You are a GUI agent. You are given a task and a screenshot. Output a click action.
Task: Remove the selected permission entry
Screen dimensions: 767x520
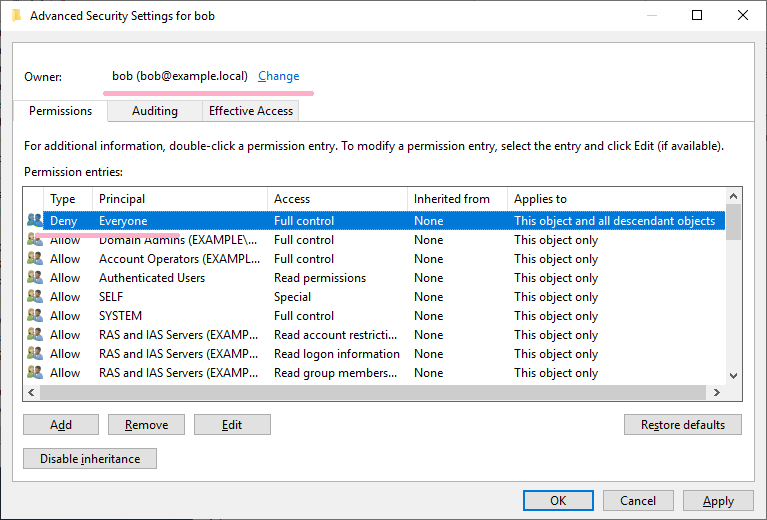[146, 425]
